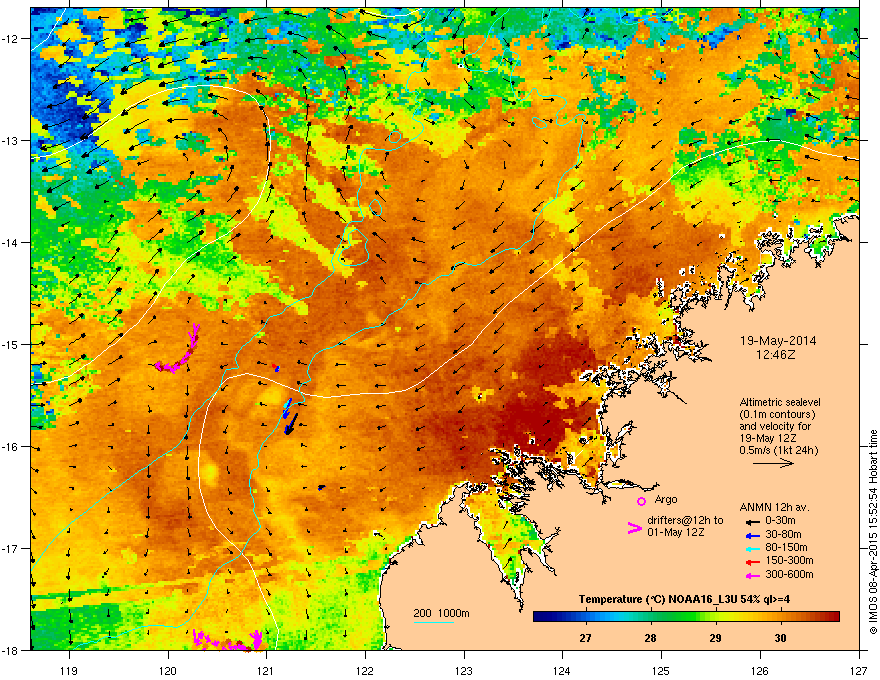The height and width of the screenshot is (680, 880).
Task: Click the 28 tick label on color bar
Action: pos(650,638)
